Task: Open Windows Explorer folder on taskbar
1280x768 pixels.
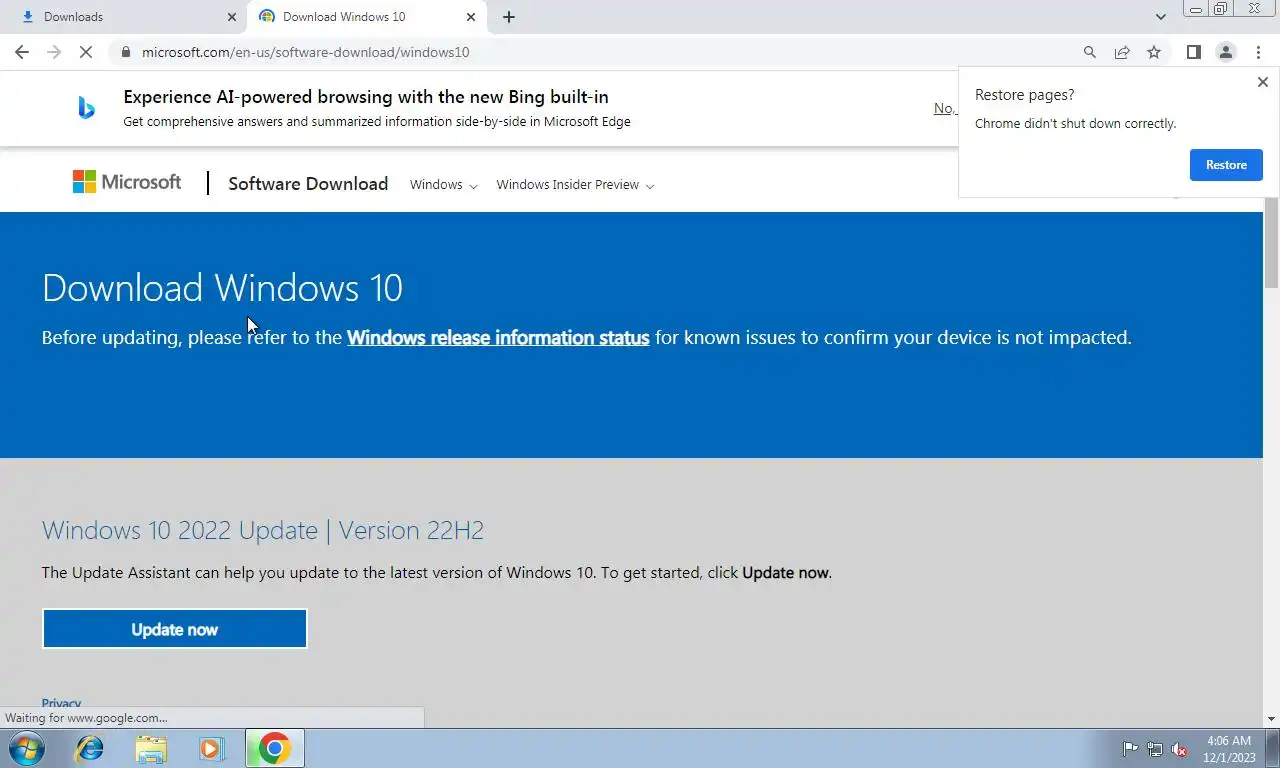Action: tap(151, 748)
